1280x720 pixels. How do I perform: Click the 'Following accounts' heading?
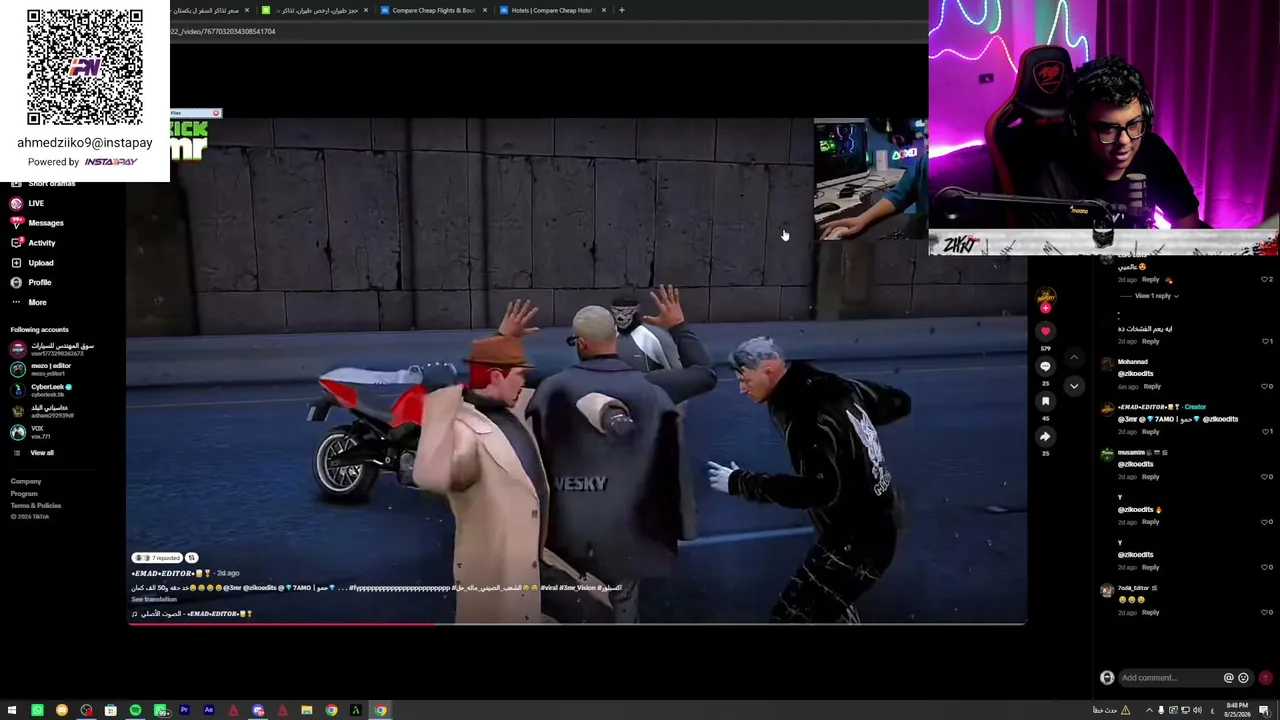pyautogui.click(x=40, y=330)
